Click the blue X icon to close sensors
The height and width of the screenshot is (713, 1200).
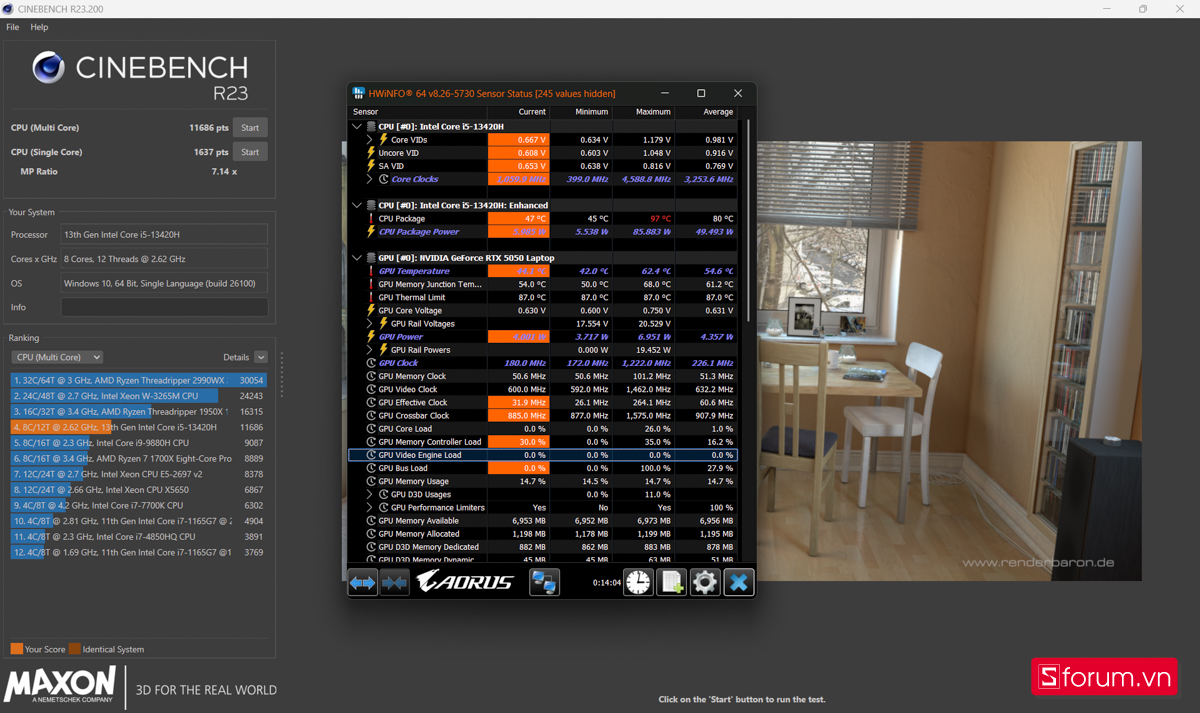tap(739, 582)
